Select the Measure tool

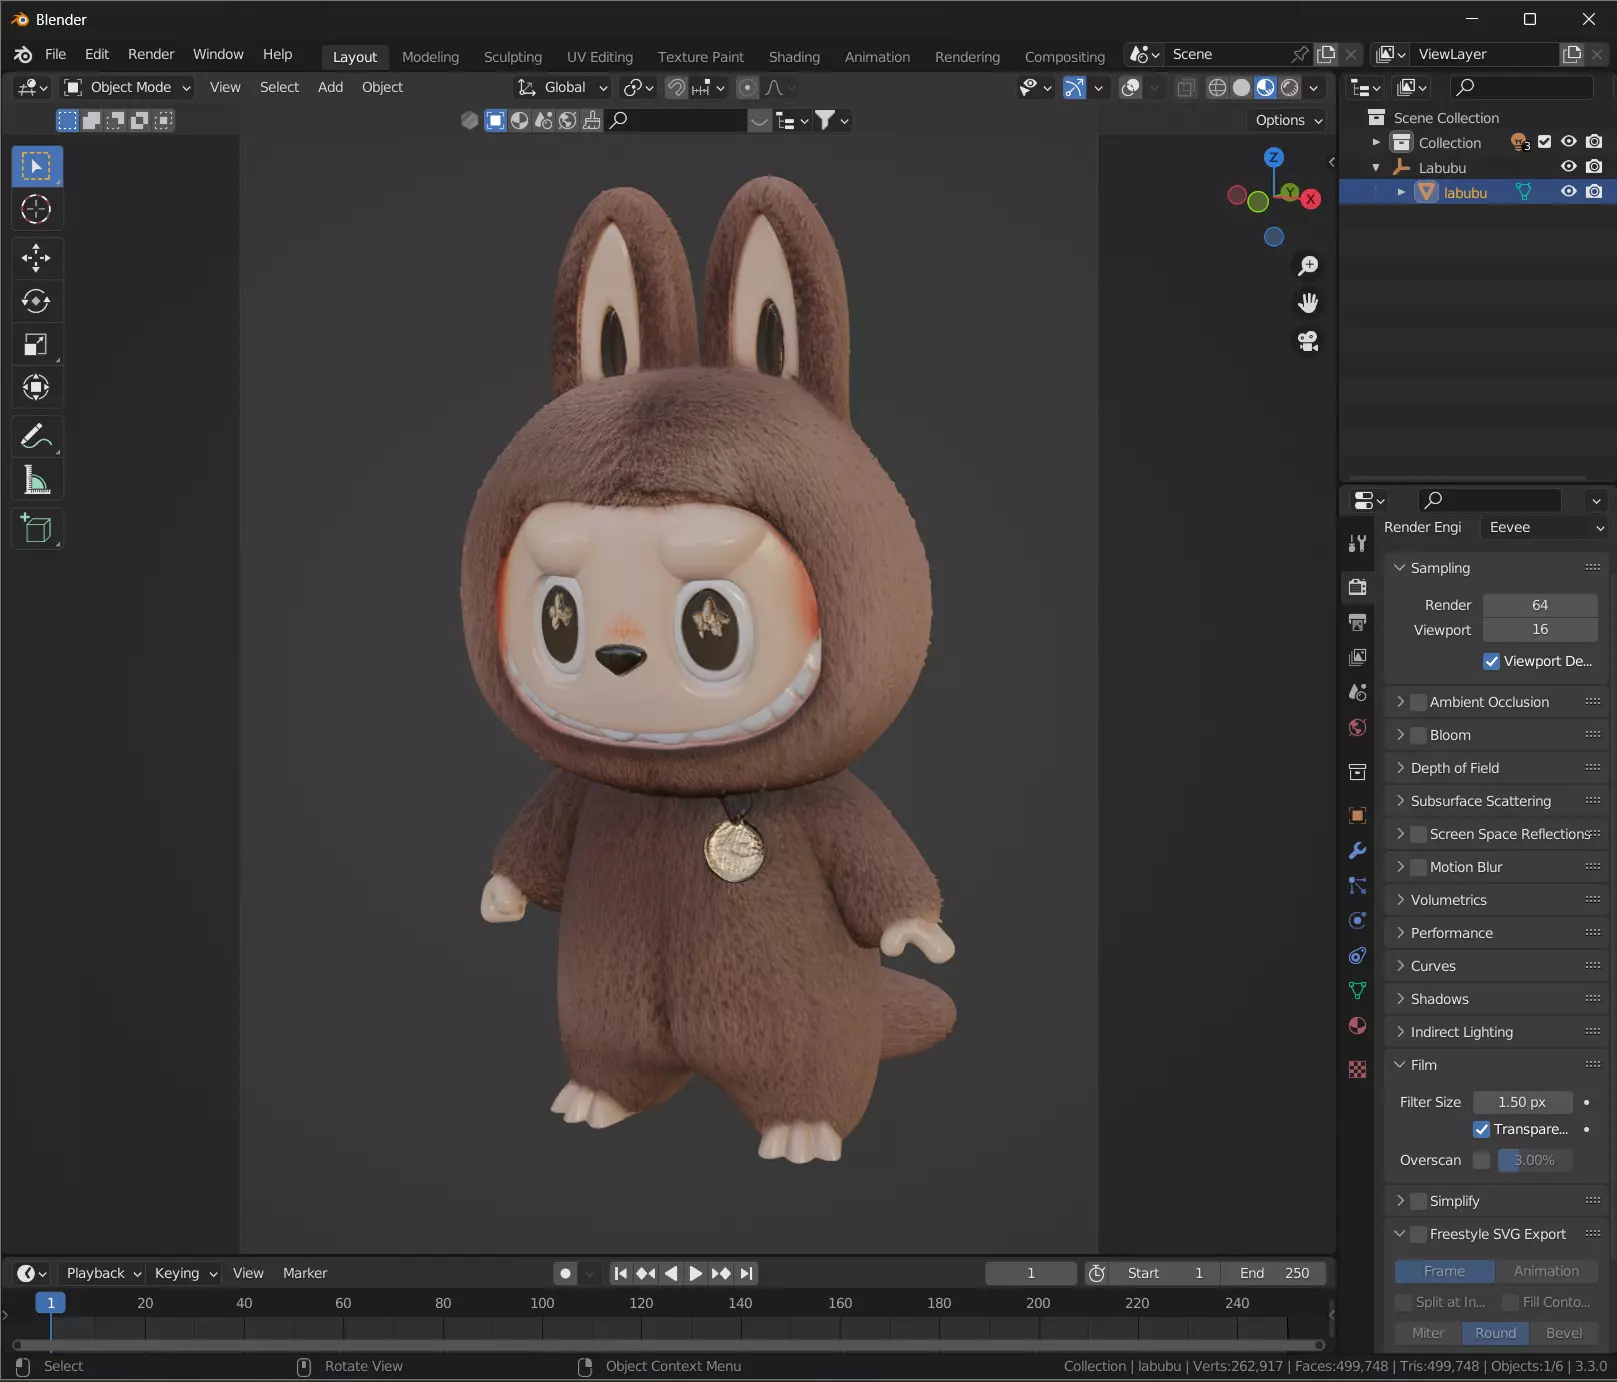[37, 480]
